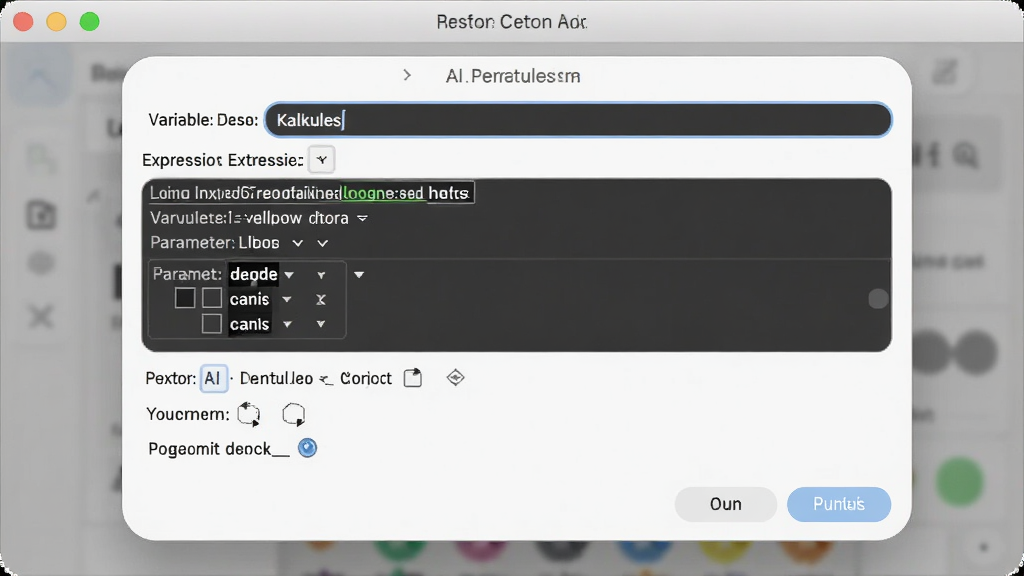Image resolution: width=1024 pixels, height=576 pixels.
Task: Tick the dark checkbox in the first canis row
Action: (x=185, y=298)
